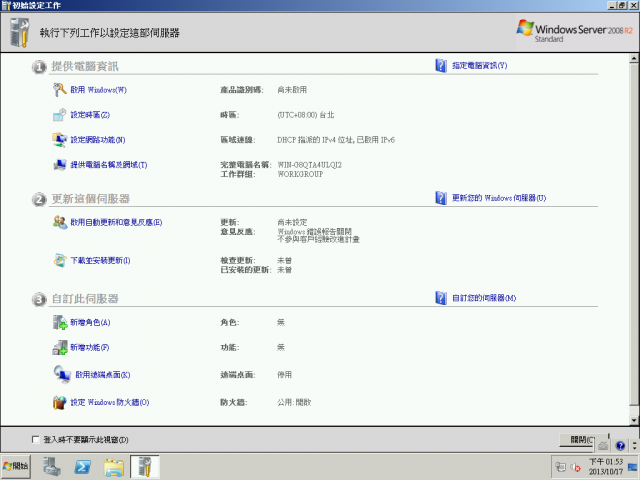Click help book icon beside 指定電腦資訊
Image resolution: width=640 pixels, height=480 pixels.
(441, 65)
